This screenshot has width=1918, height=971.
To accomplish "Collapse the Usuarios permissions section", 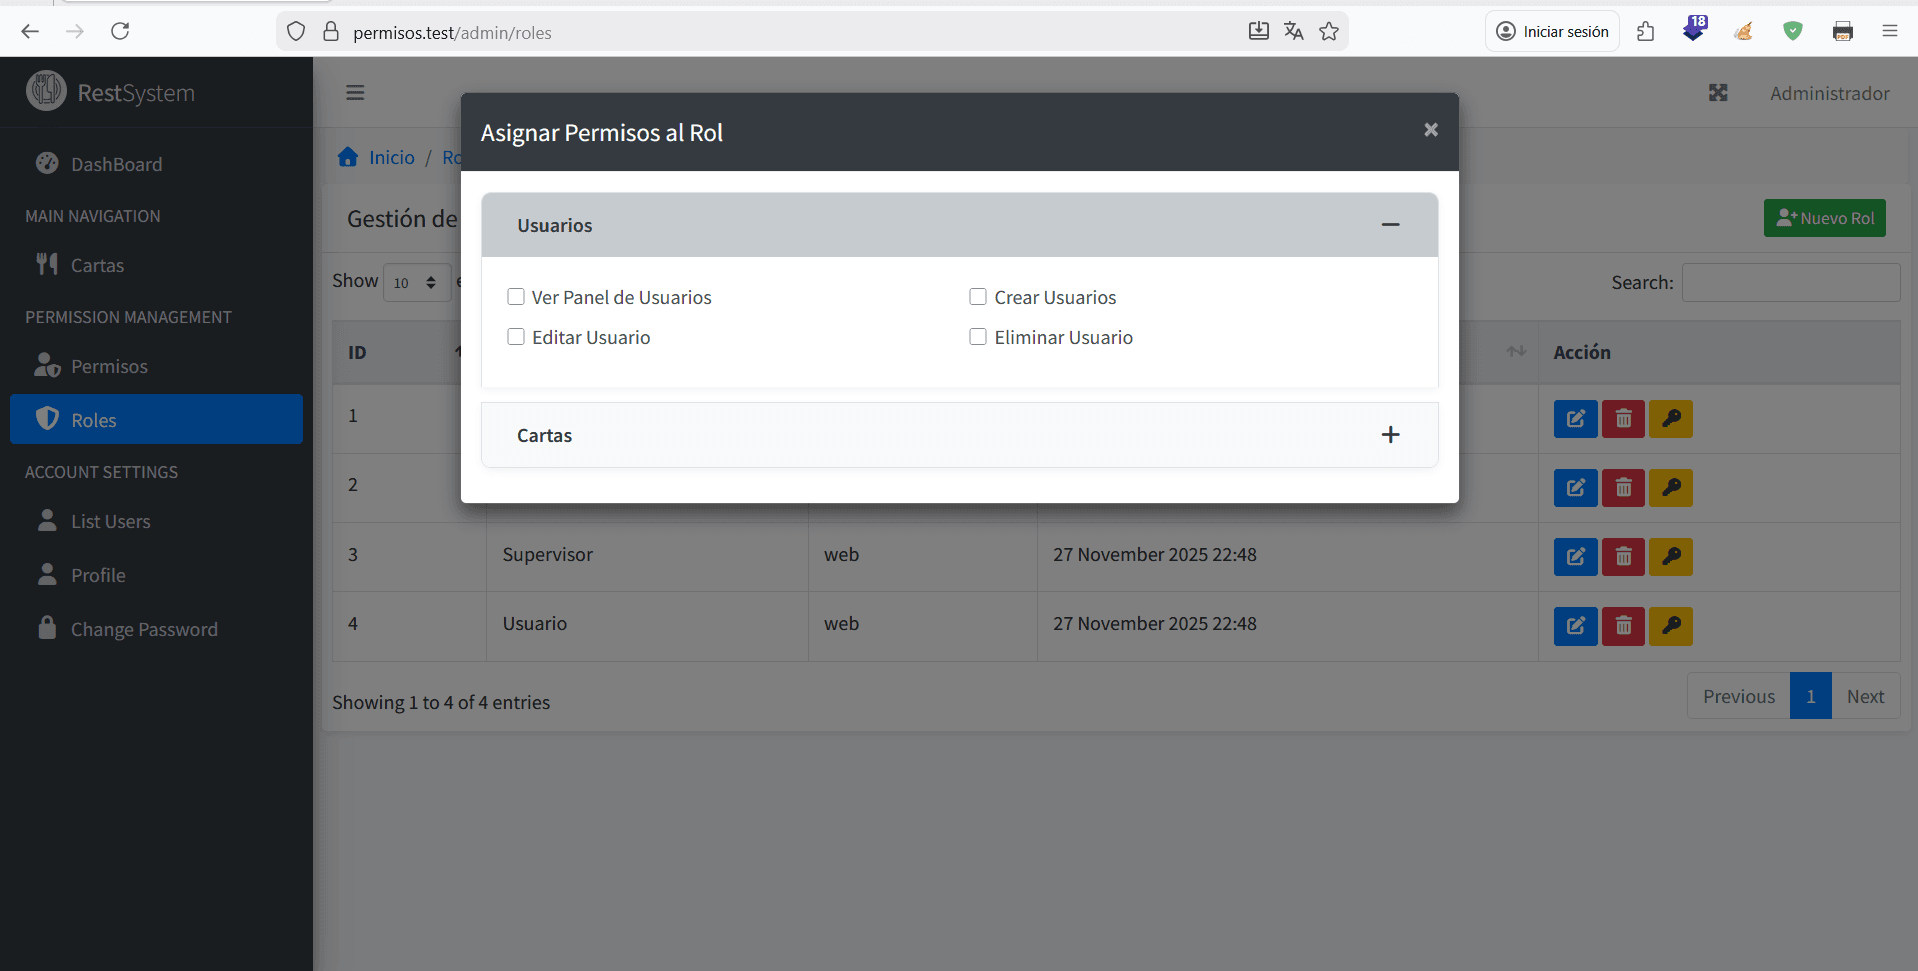I will [1390, 225].
